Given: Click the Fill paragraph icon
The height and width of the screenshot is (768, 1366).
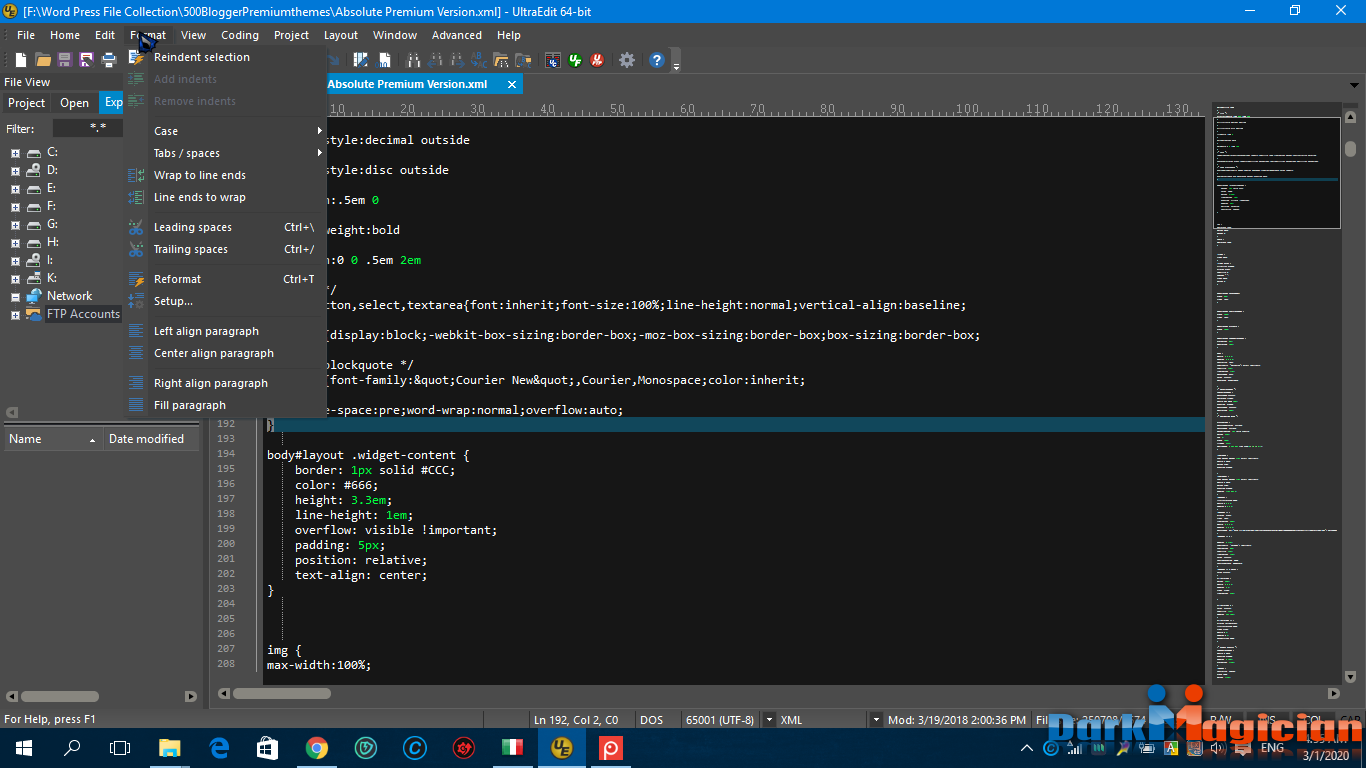Looking at the screenshot, I should 136,405.
